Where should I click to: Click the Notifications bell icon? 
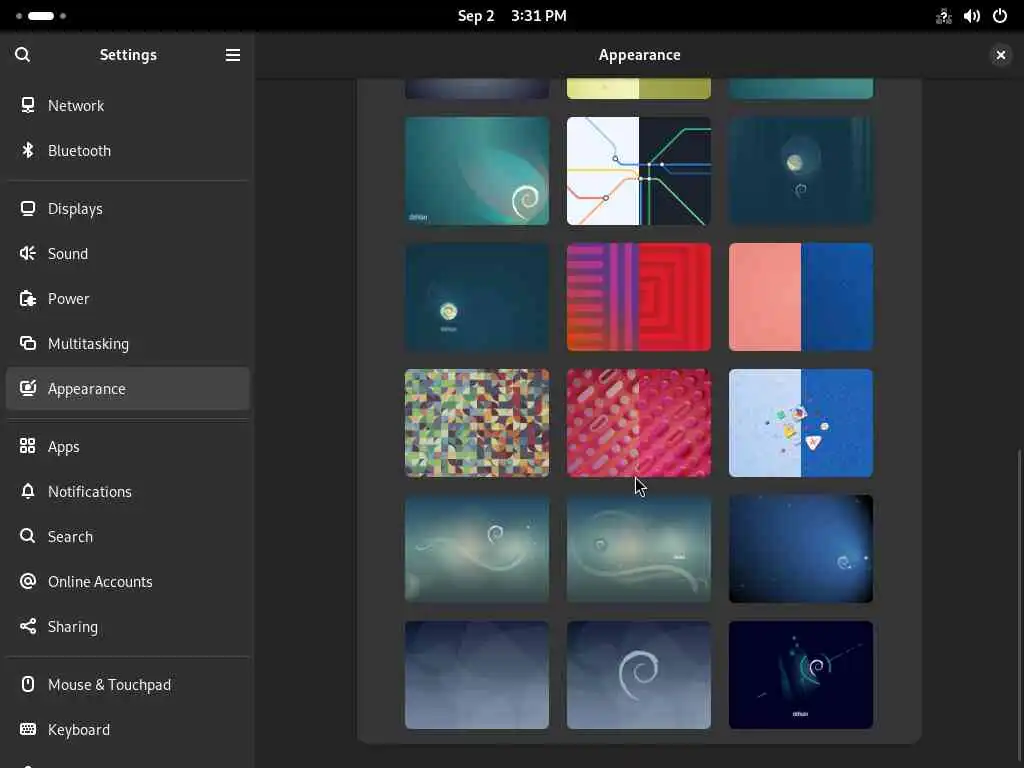(27, 491)
